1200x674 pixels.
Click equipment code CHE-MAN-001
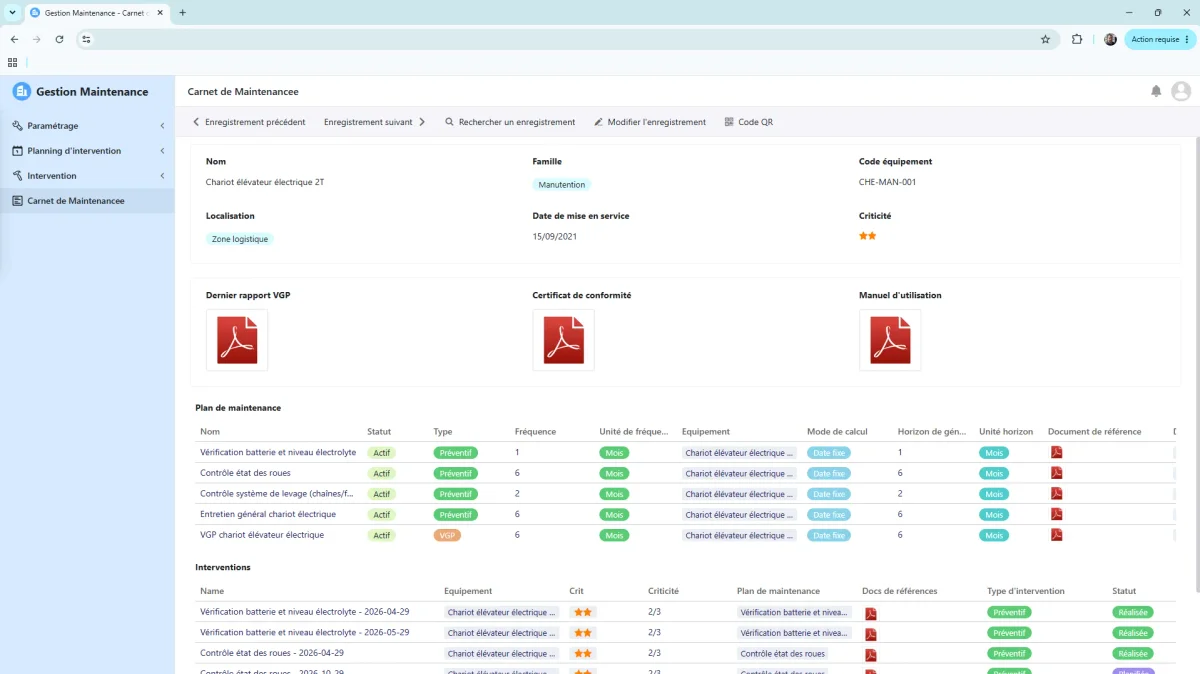point(887,182)
